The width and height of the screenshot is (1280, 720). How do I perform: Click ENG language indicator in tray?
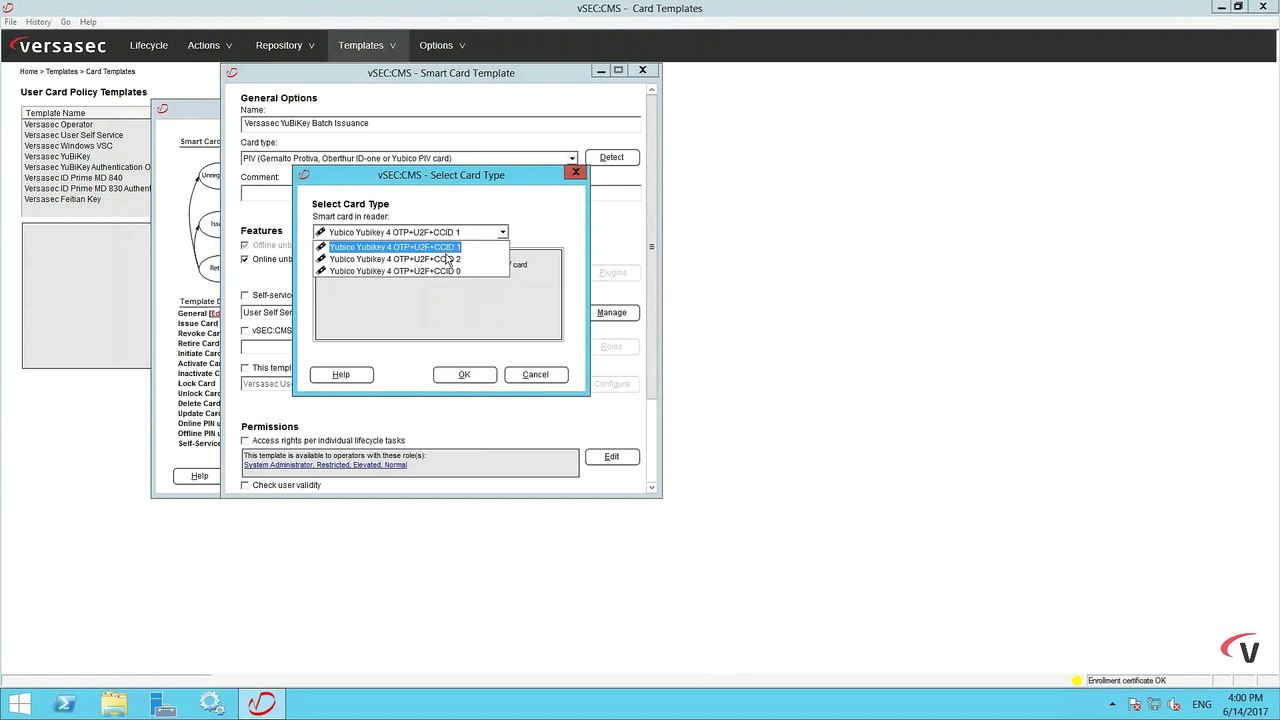point(1202,704)
